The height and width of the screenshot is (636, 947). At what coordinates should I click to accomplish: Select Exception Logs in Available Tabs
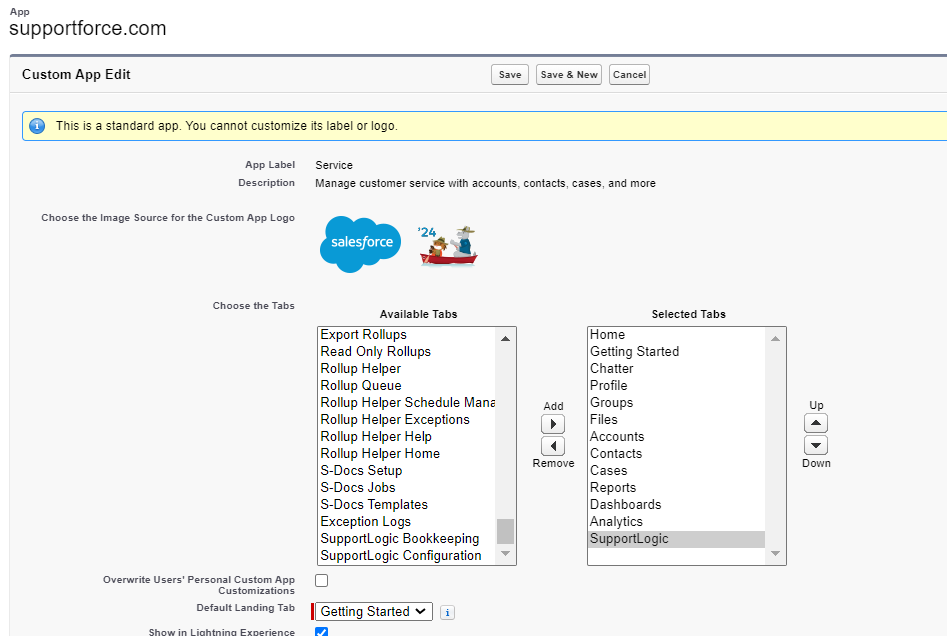pyautogui.click(x=406, y=521)
